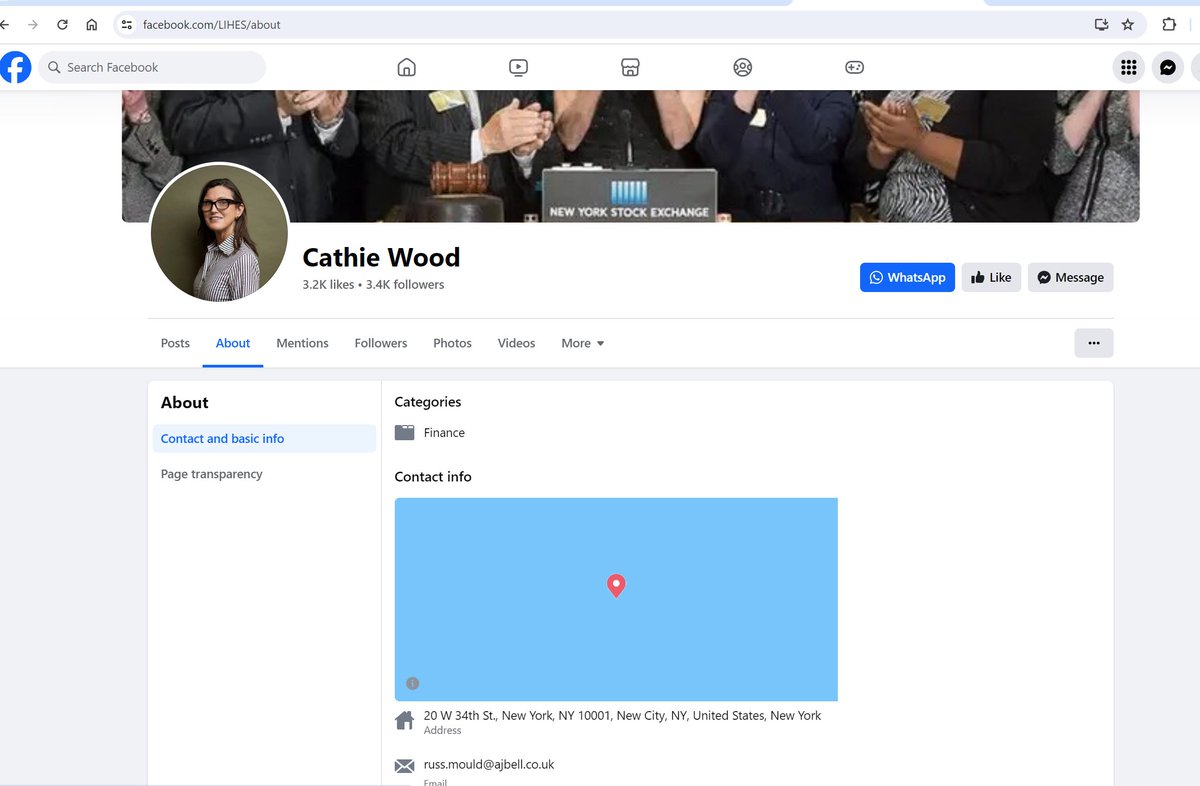Bookmark this page with the star icon

(x=1128, y=24)
